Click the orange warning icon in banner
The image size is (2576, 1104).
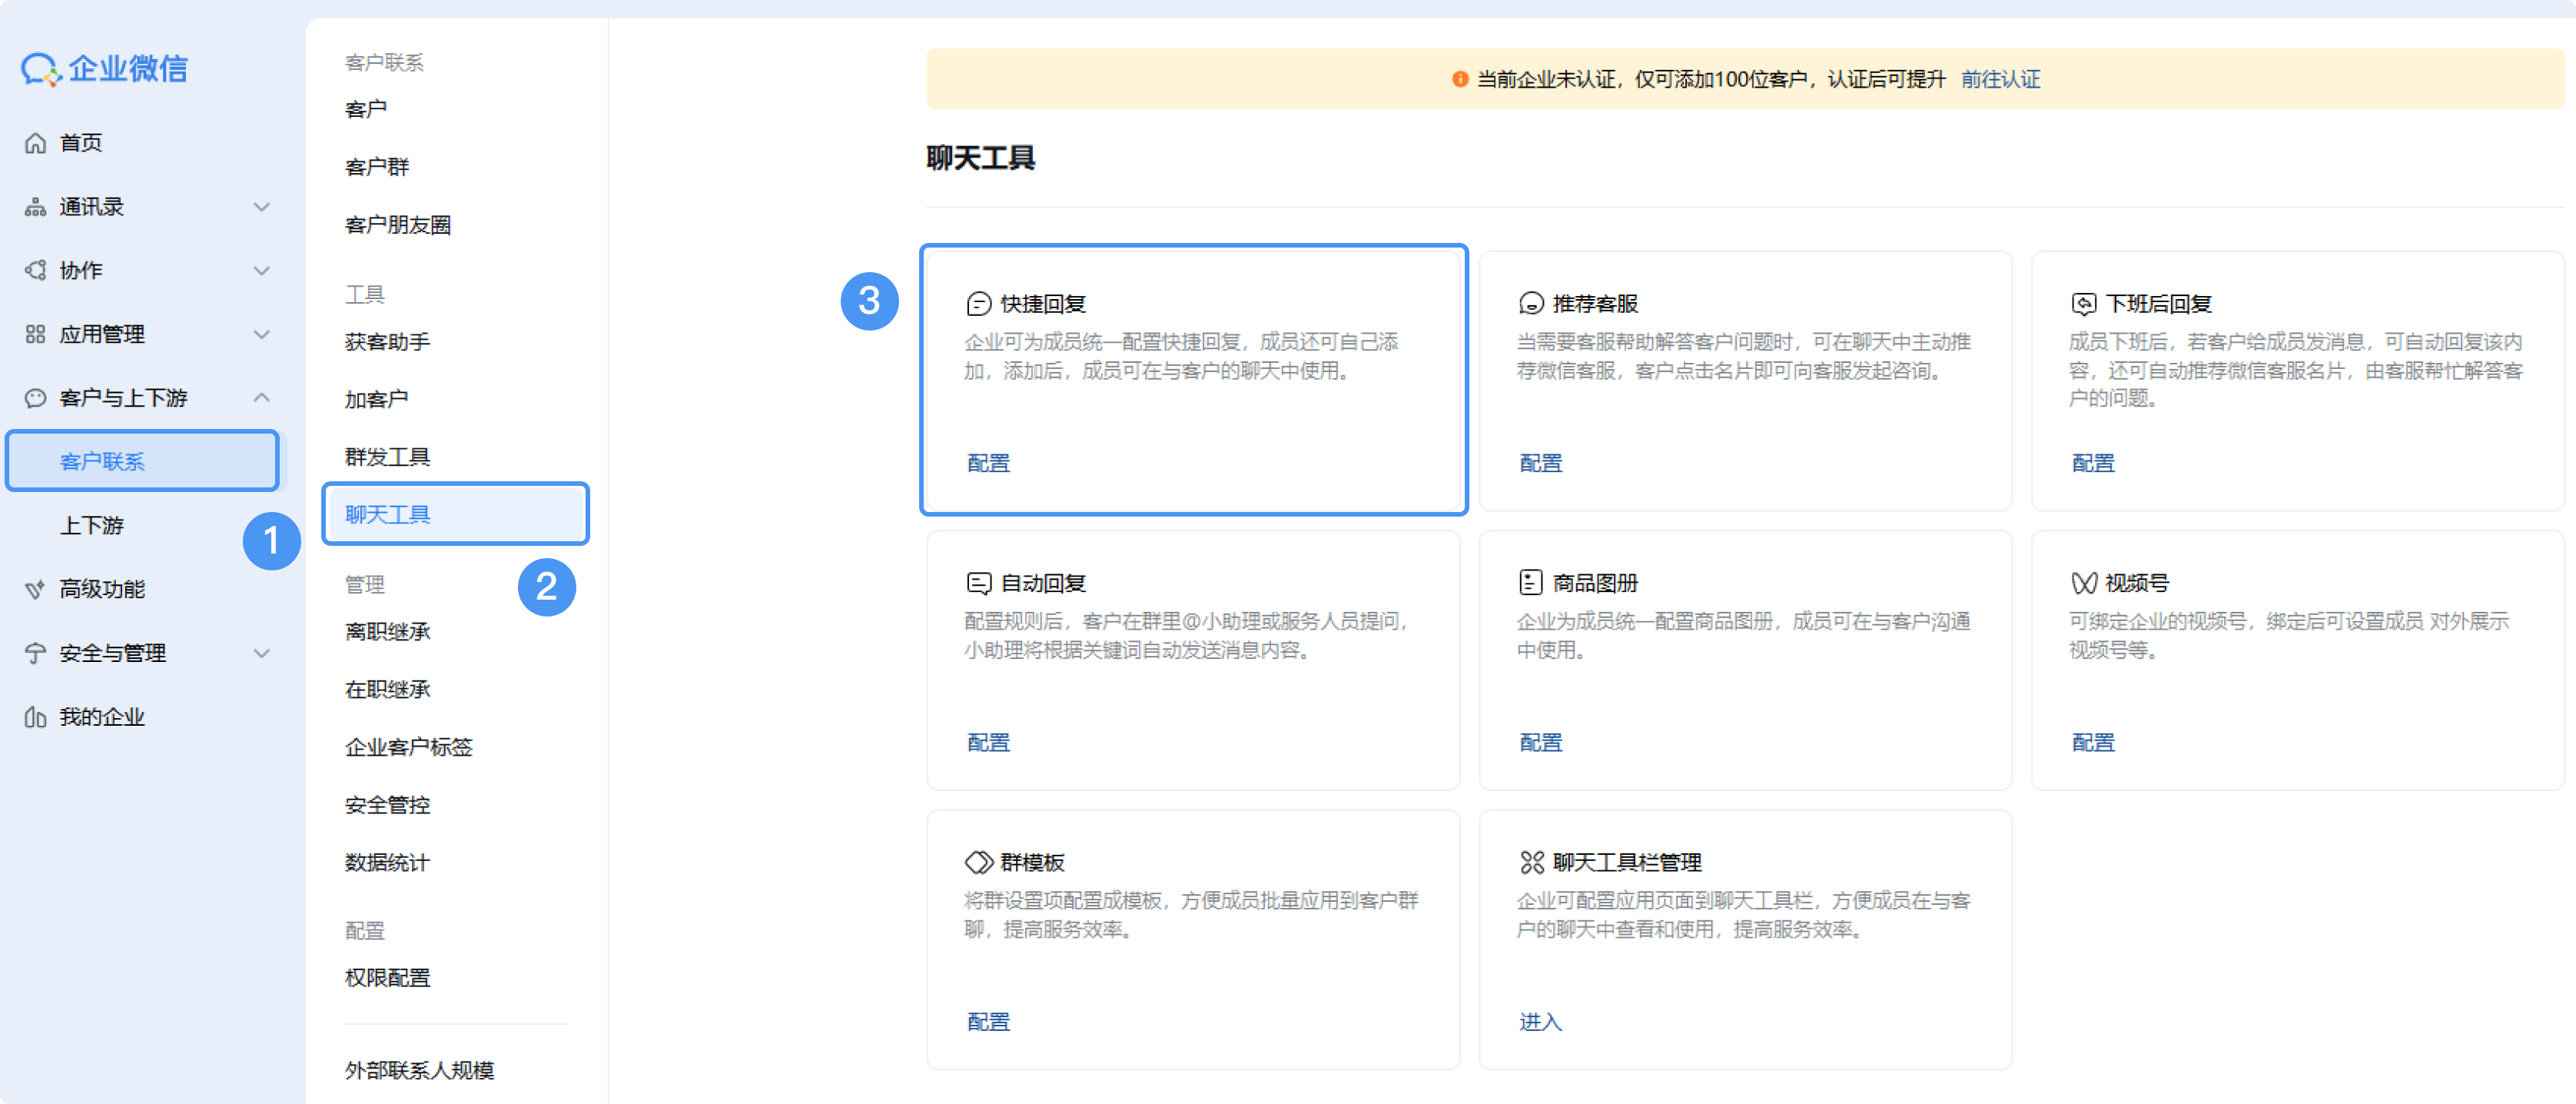point(1460,79)
